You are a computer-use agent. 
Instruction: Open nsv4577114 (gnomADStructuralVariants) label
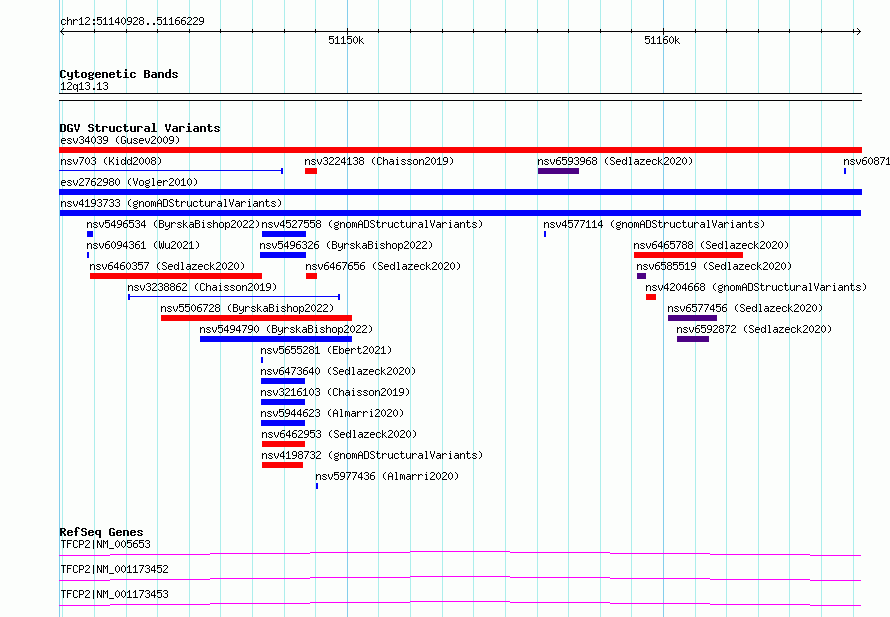coord(654,224)
